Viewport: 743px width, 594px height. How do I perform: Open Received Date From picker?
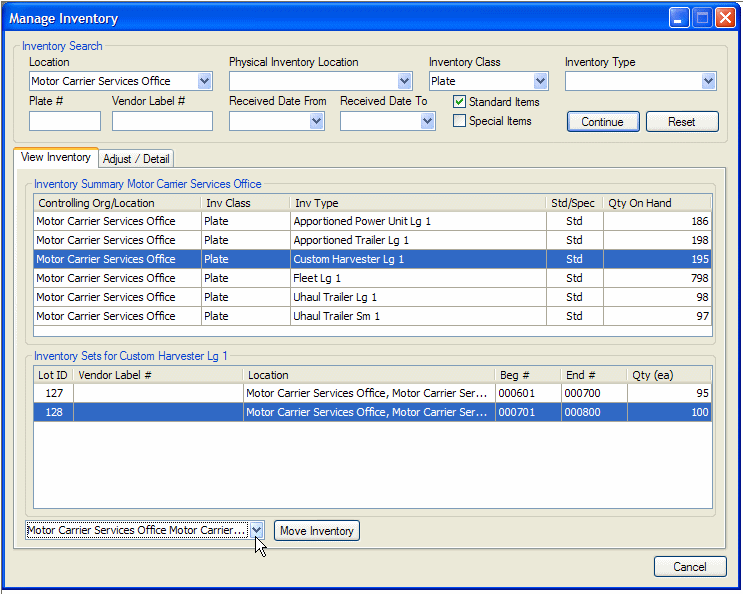click(316, 121)
